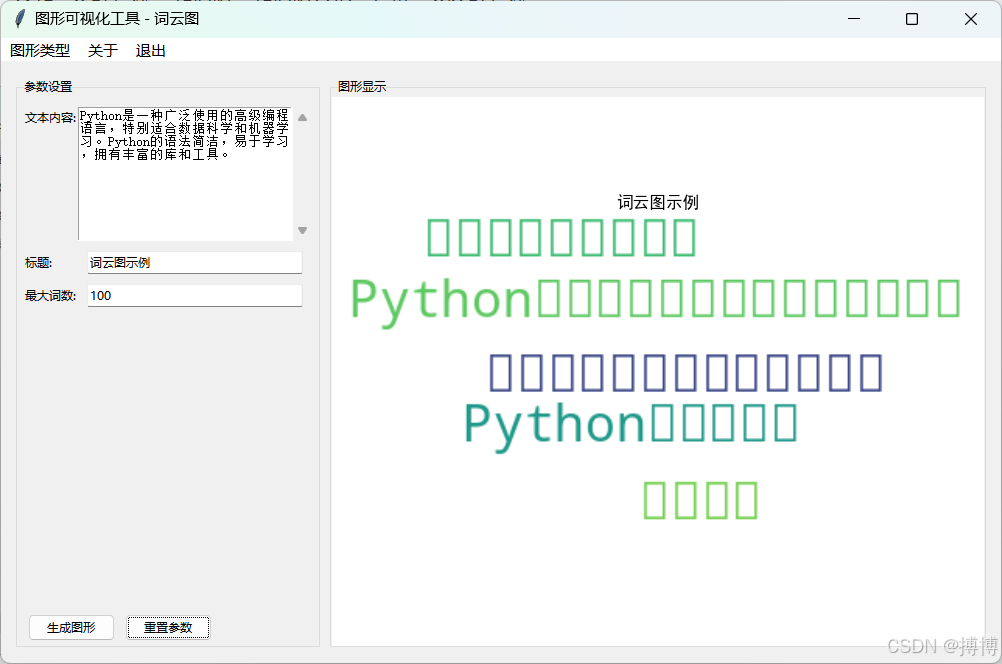Click the 标题 input field
This screenshot has width=1002, height=664.
click(x=194, y=263)
